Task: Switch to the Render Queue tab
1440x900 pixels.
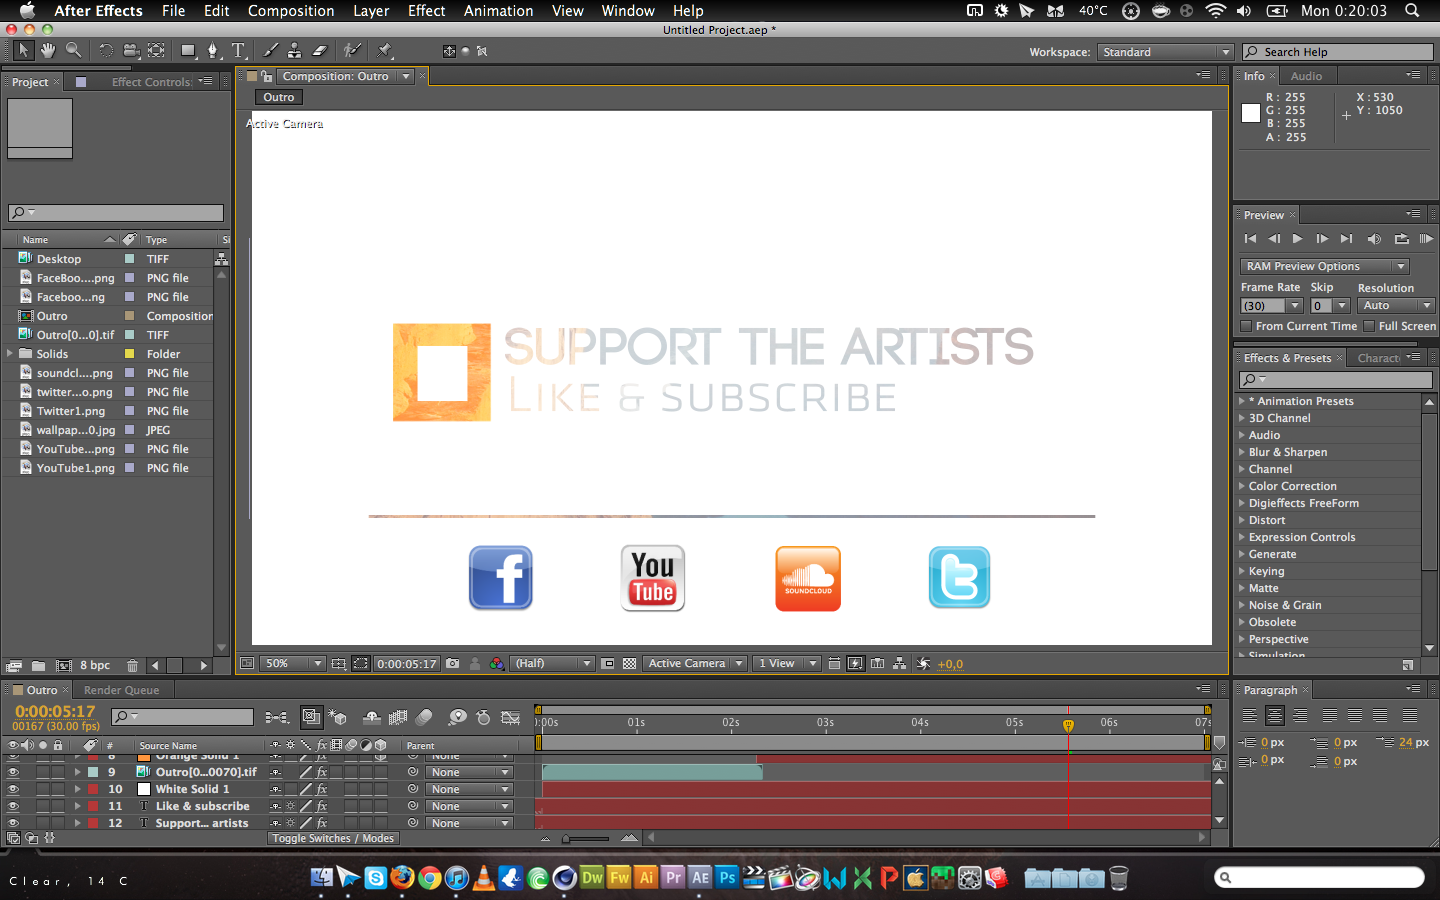Action: (x=122, y=690)
